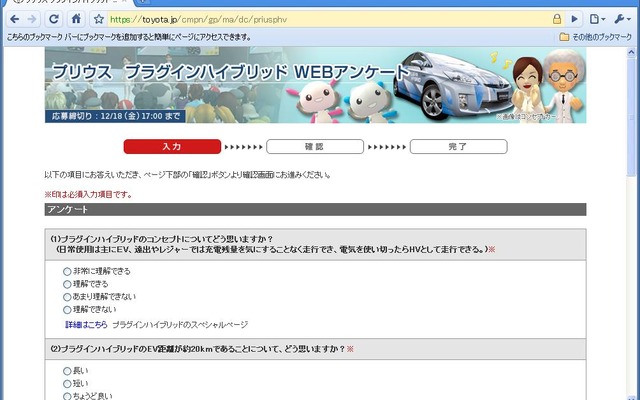Click the toyota.jp address bar
The height and width of the screenshot is (400, 640).
329,19
